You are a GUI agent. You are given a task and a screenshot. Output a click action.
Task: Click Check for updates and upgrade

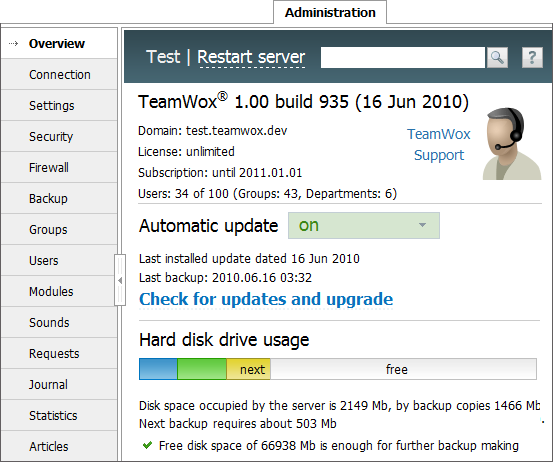click(x=266, y=299)
